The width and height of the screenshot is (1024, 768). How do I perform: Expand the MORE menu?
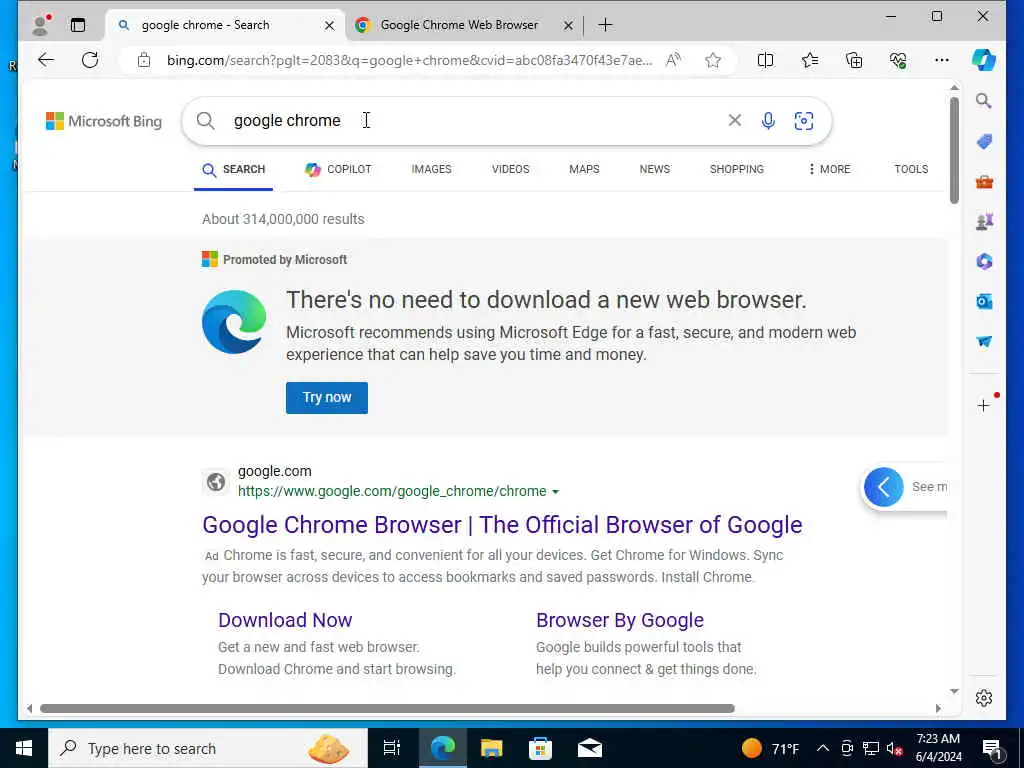click(829, 169)
